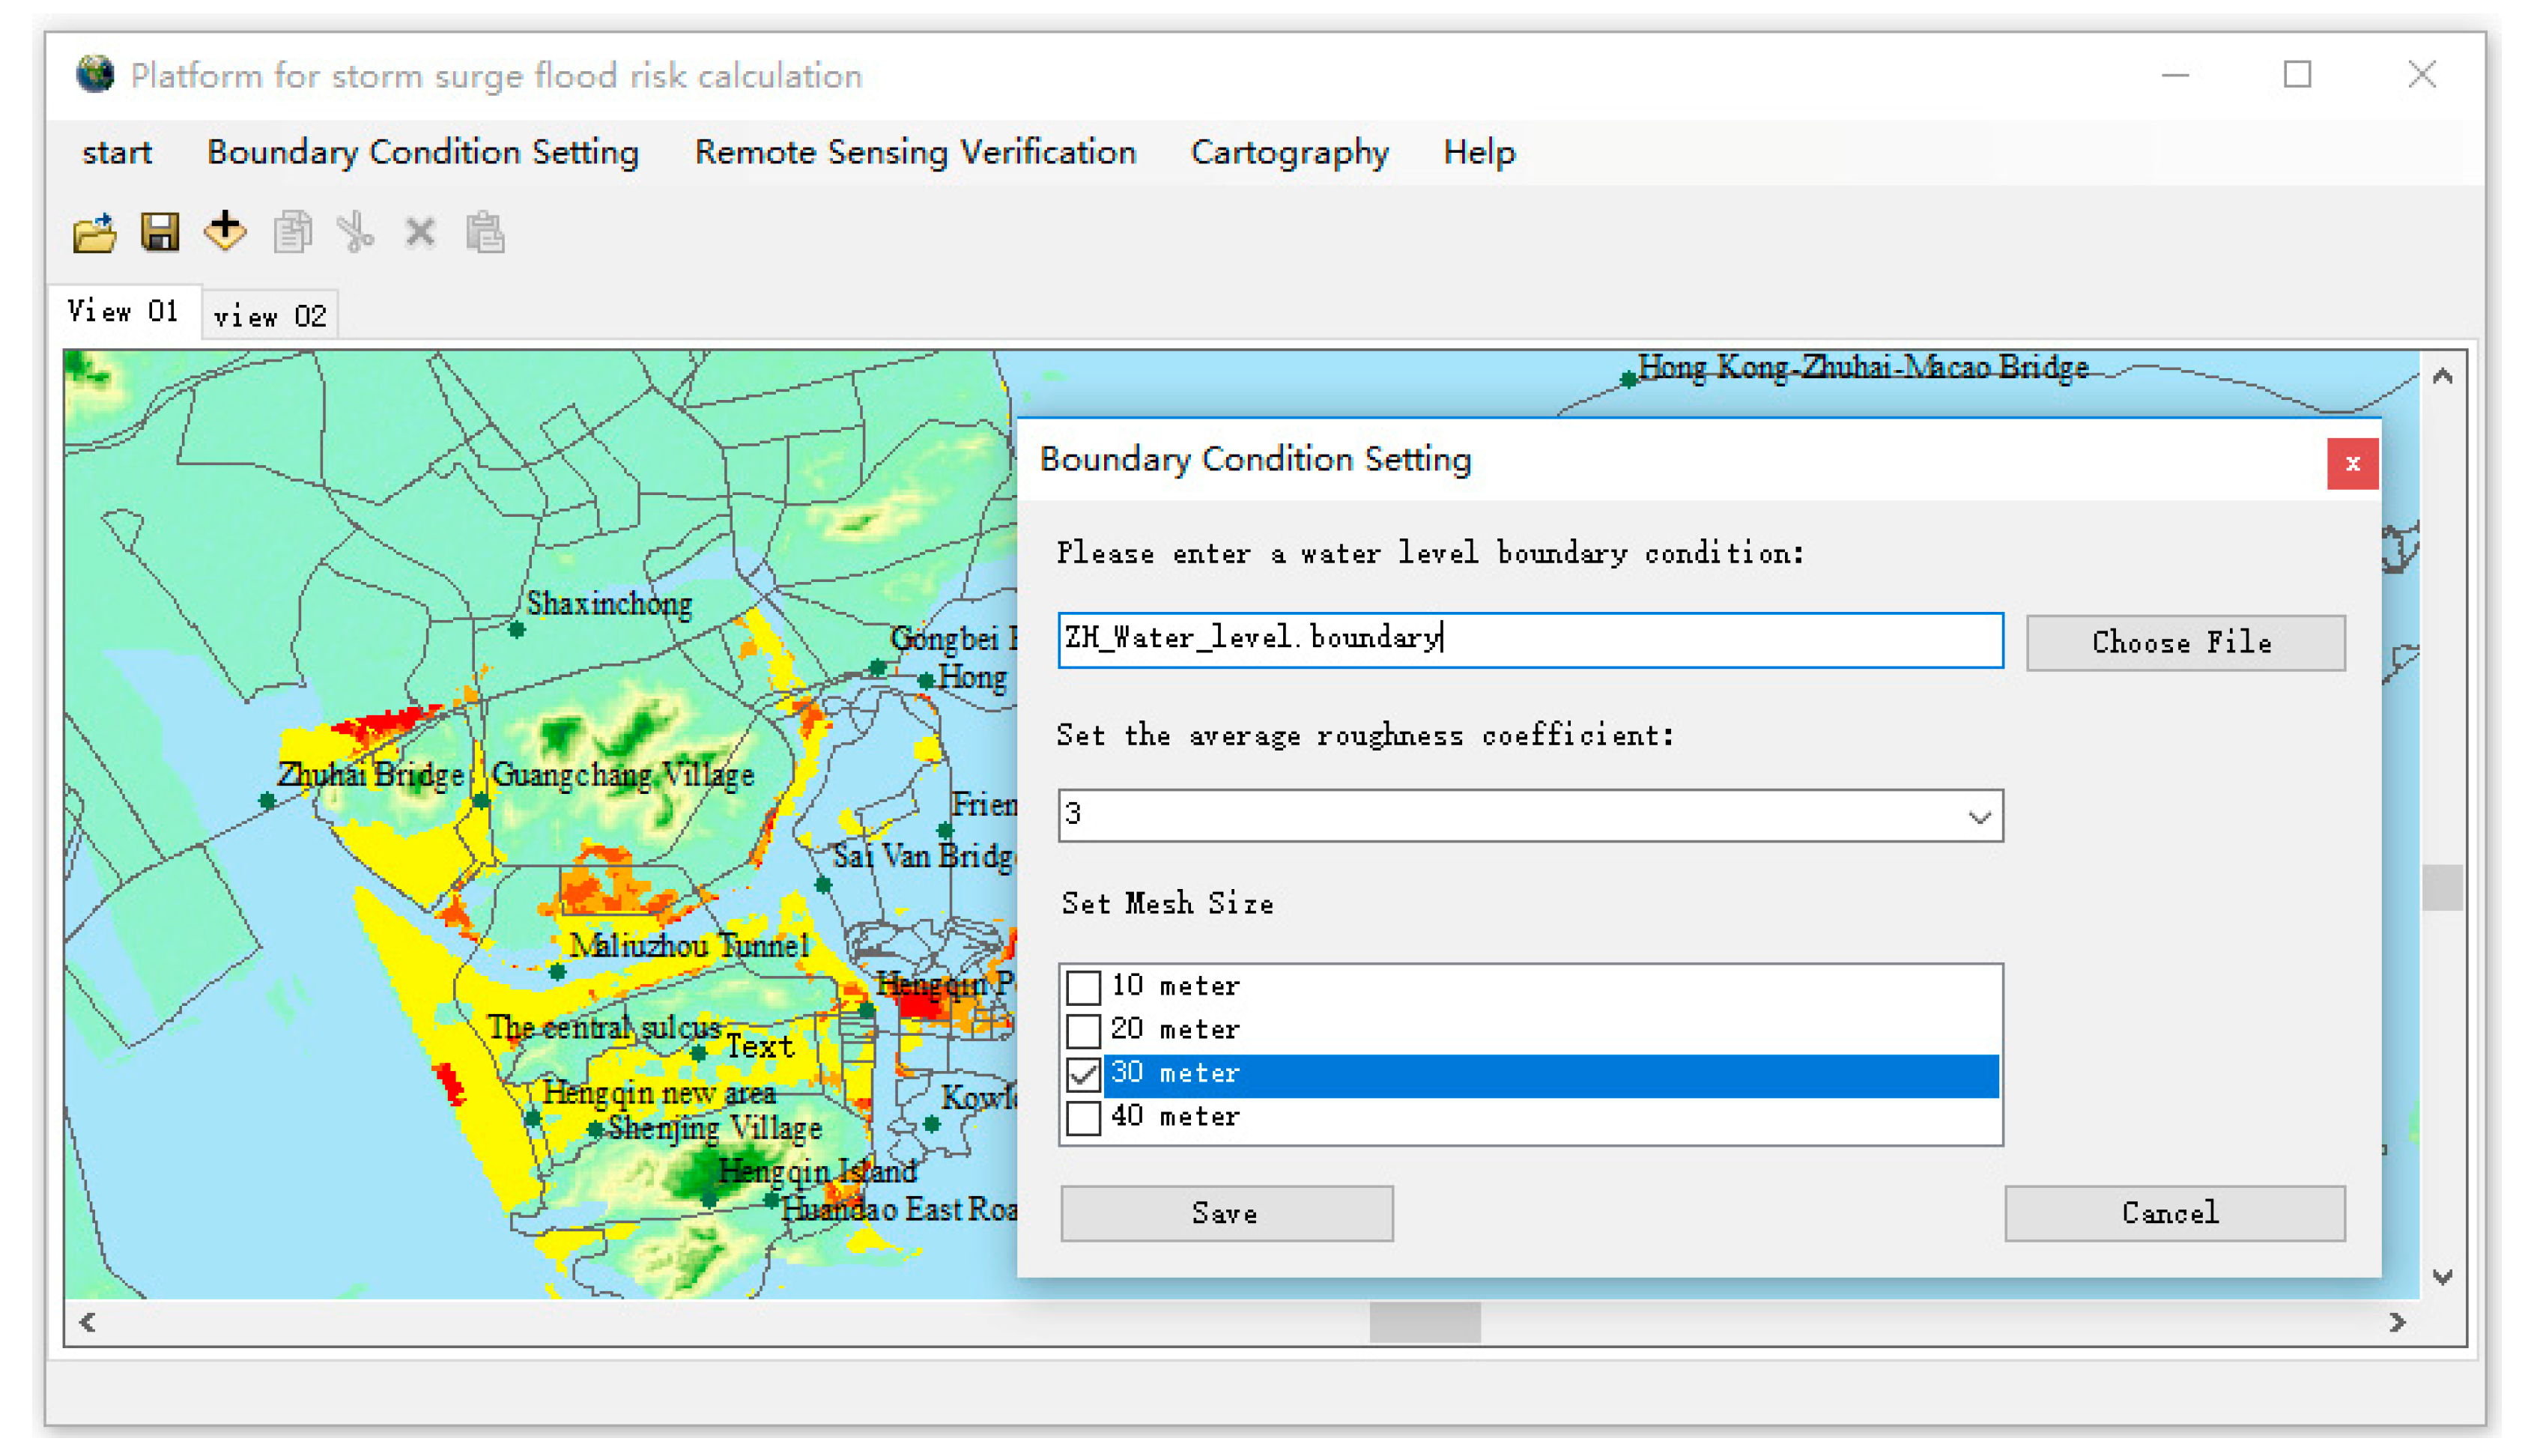Open the Cartography menu

(1289, 152)
